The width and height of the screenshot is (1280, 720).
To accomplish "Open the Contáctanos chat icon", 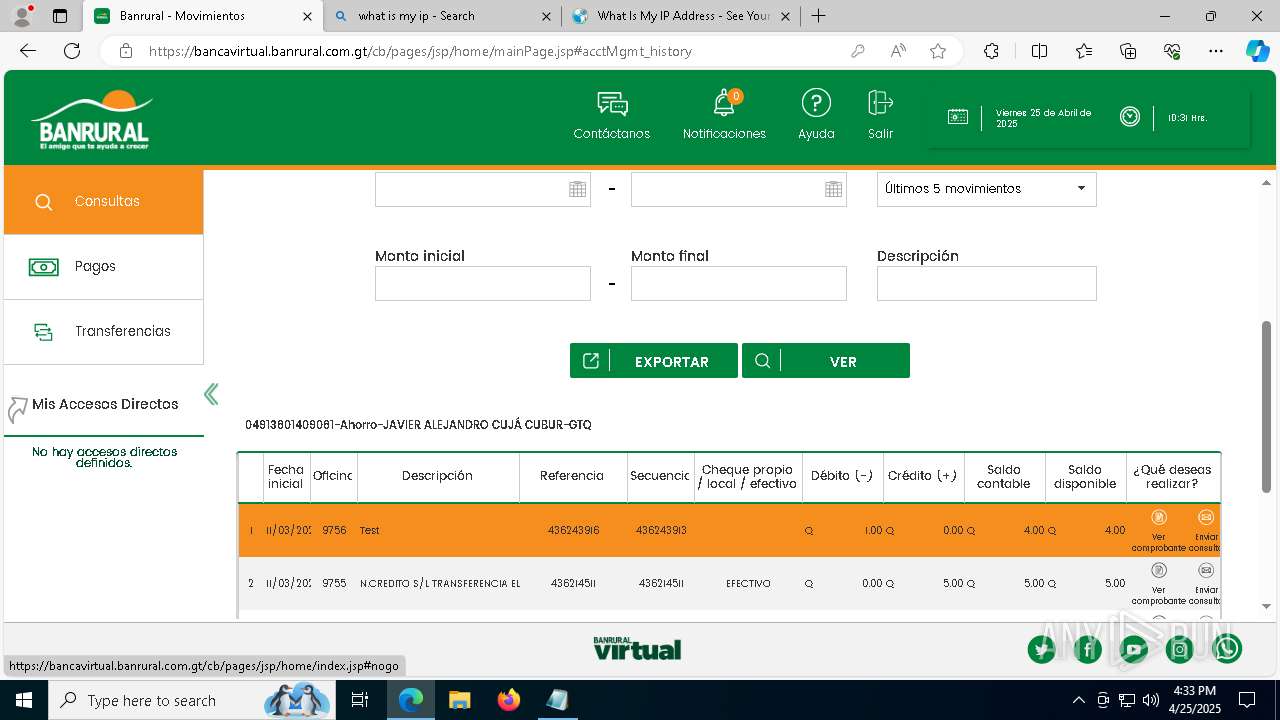I will coord(612,104).
